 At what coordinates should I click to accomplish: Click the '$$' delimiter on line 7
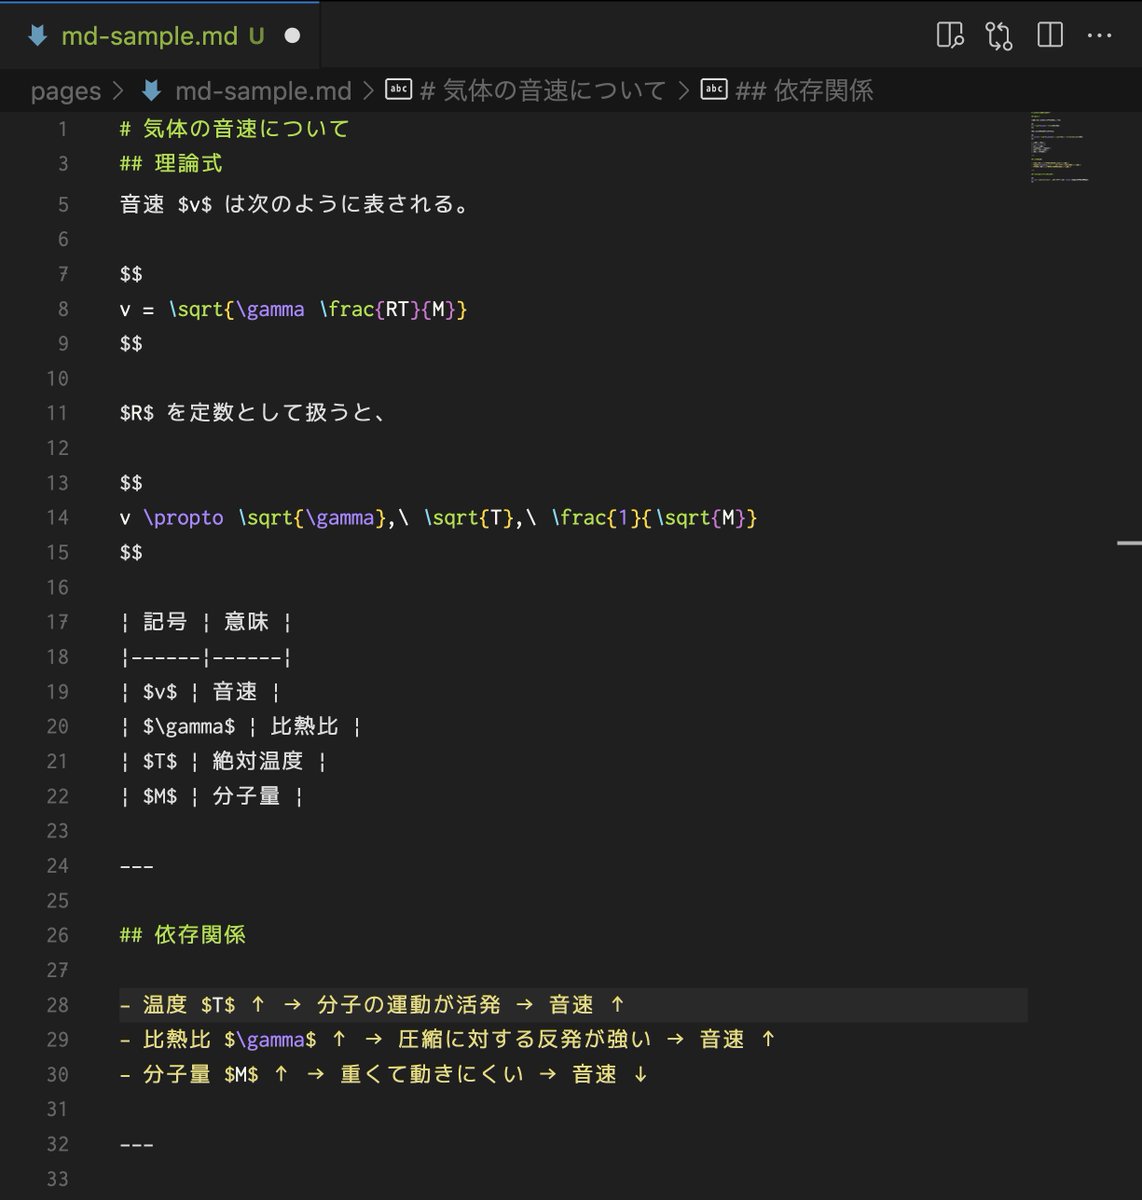point(131,274)
